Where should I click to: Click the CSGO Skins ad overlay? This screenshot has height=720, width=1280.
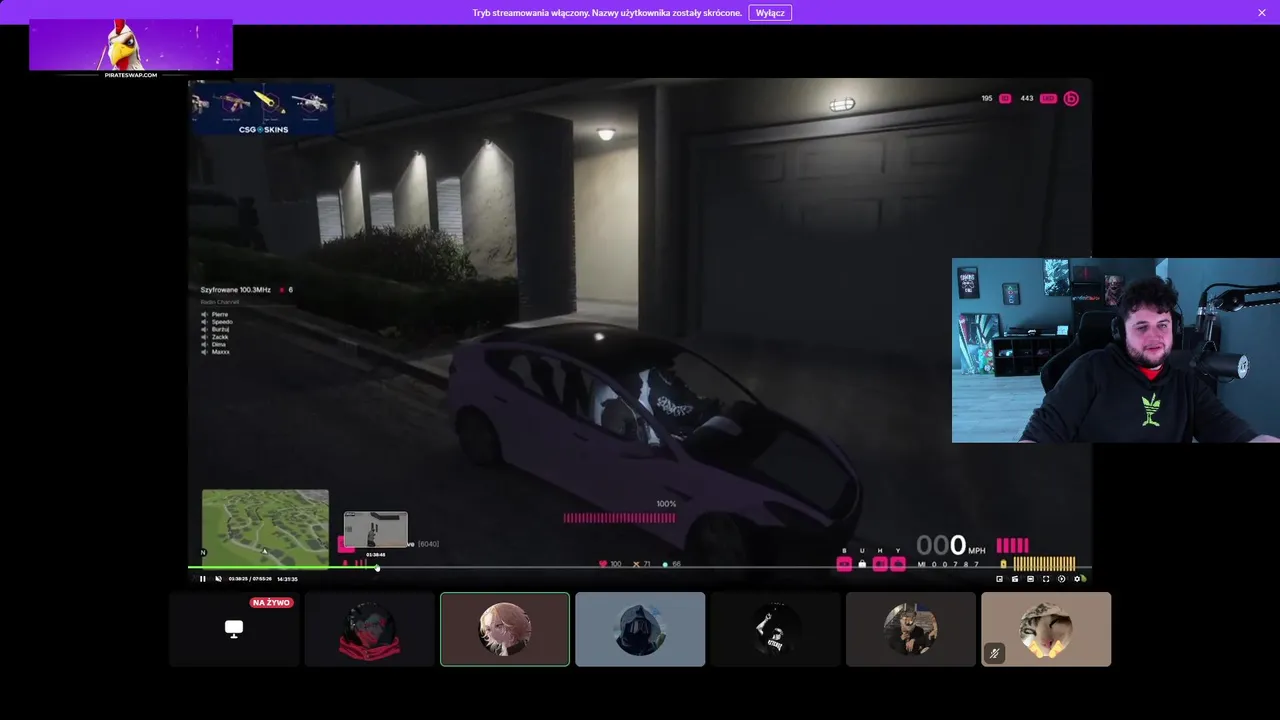point(262,109)
